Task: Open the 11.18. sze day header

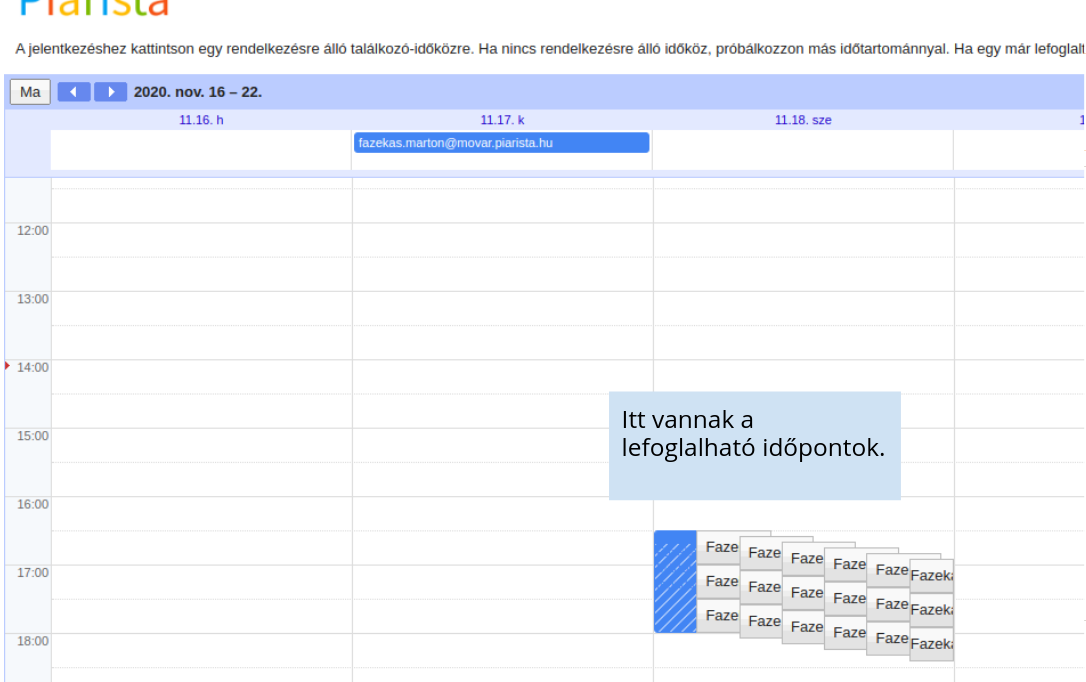Action: (x=803, y=120)
